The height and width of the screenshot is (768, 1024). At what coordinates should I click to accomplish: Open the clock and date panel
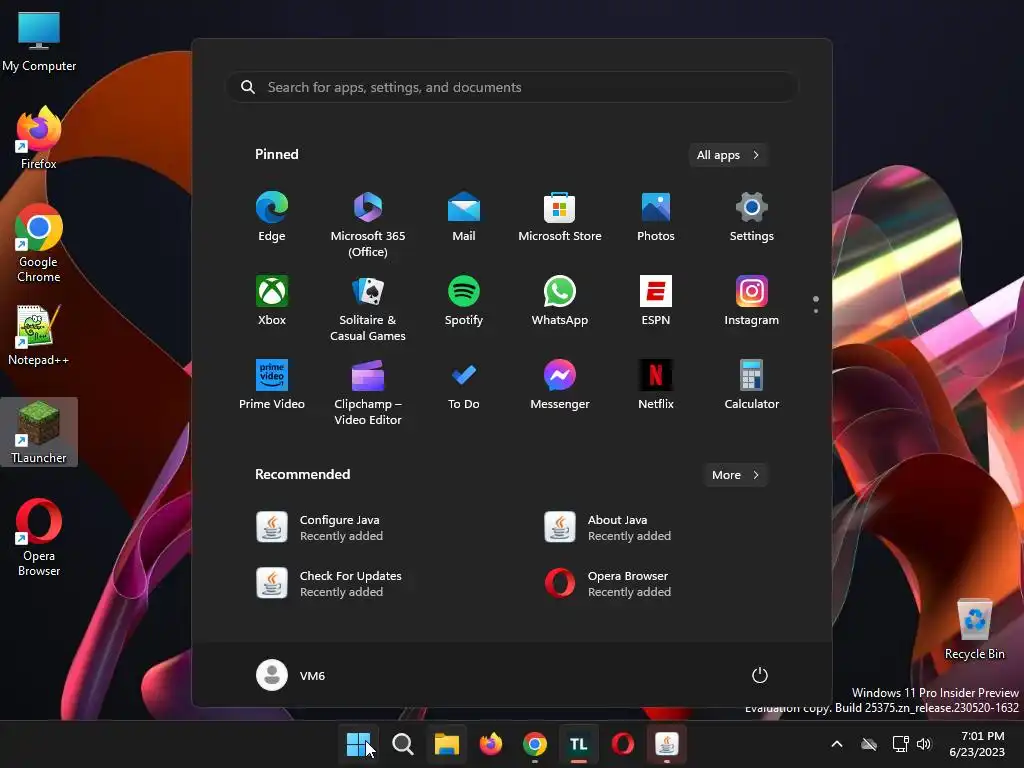point(977,744)
